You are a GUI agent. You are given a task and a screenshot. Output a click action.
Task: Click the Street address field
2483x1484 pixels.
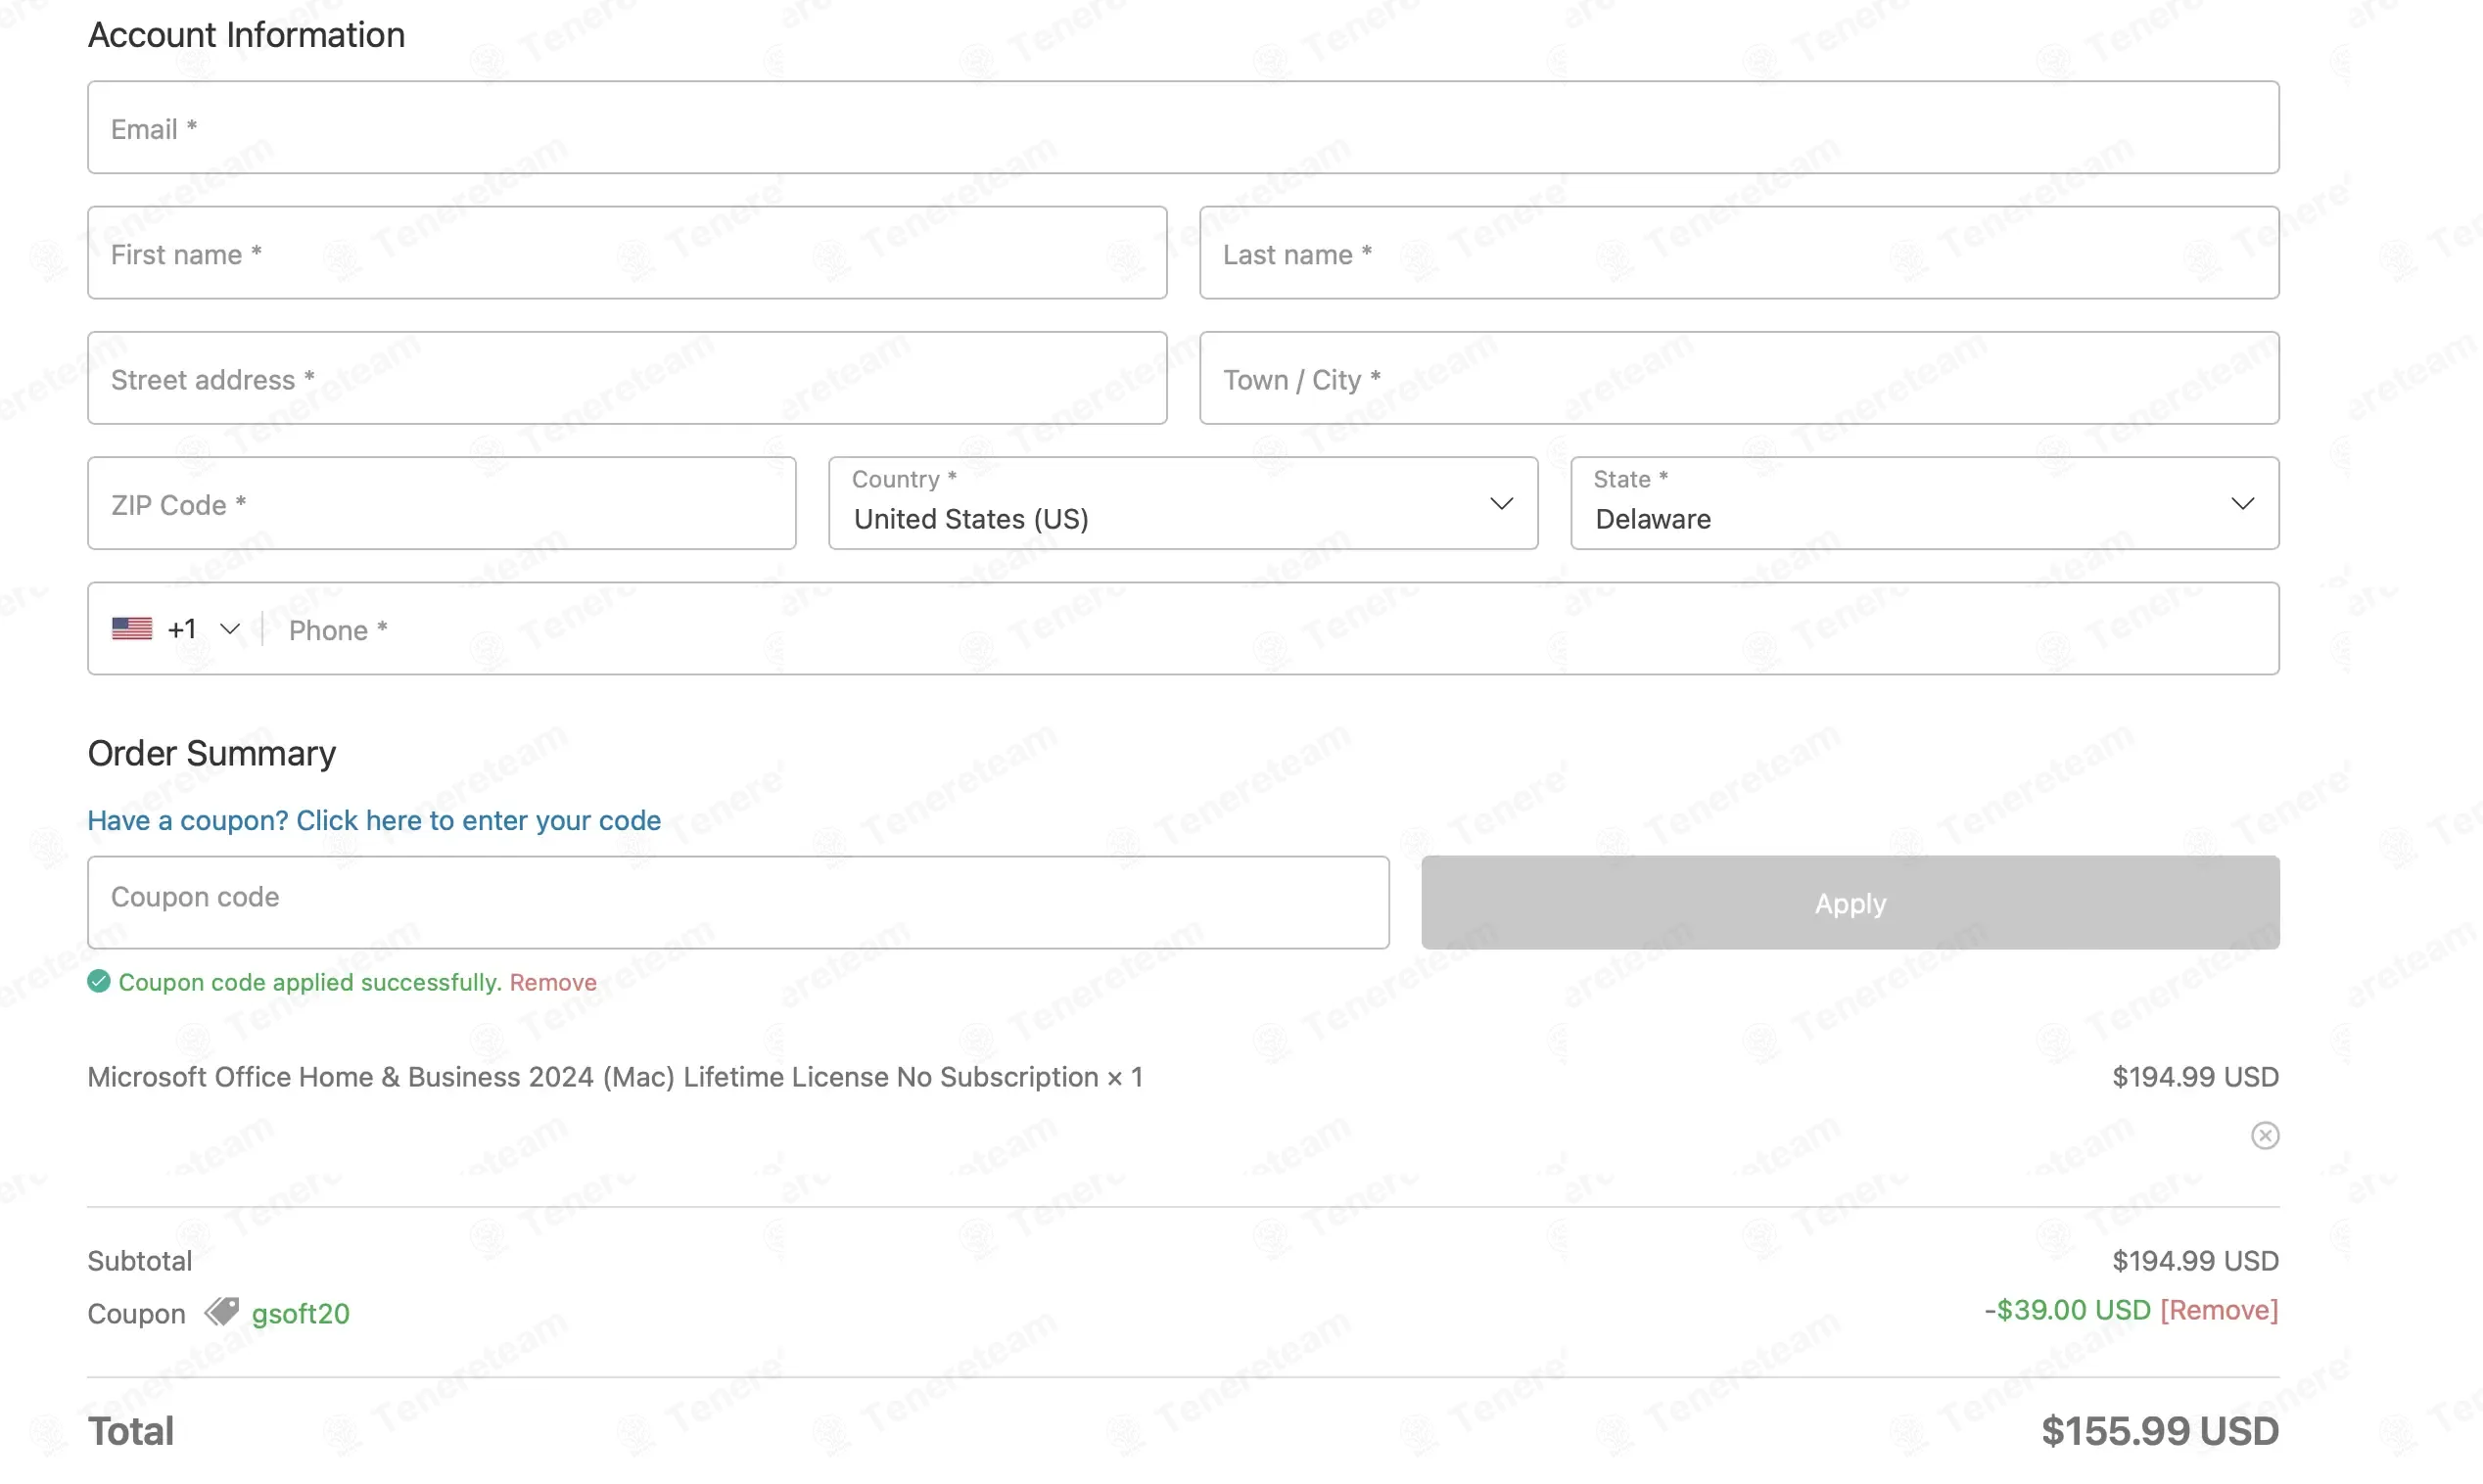pyautogui.click(x=627, y=379)
